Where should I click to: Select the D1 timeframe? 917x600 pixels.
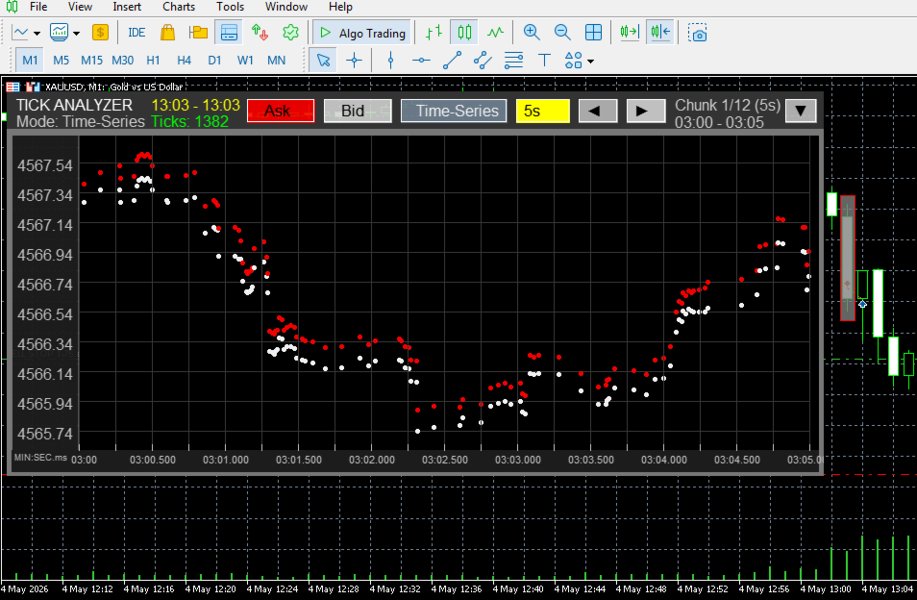point(215,60)
